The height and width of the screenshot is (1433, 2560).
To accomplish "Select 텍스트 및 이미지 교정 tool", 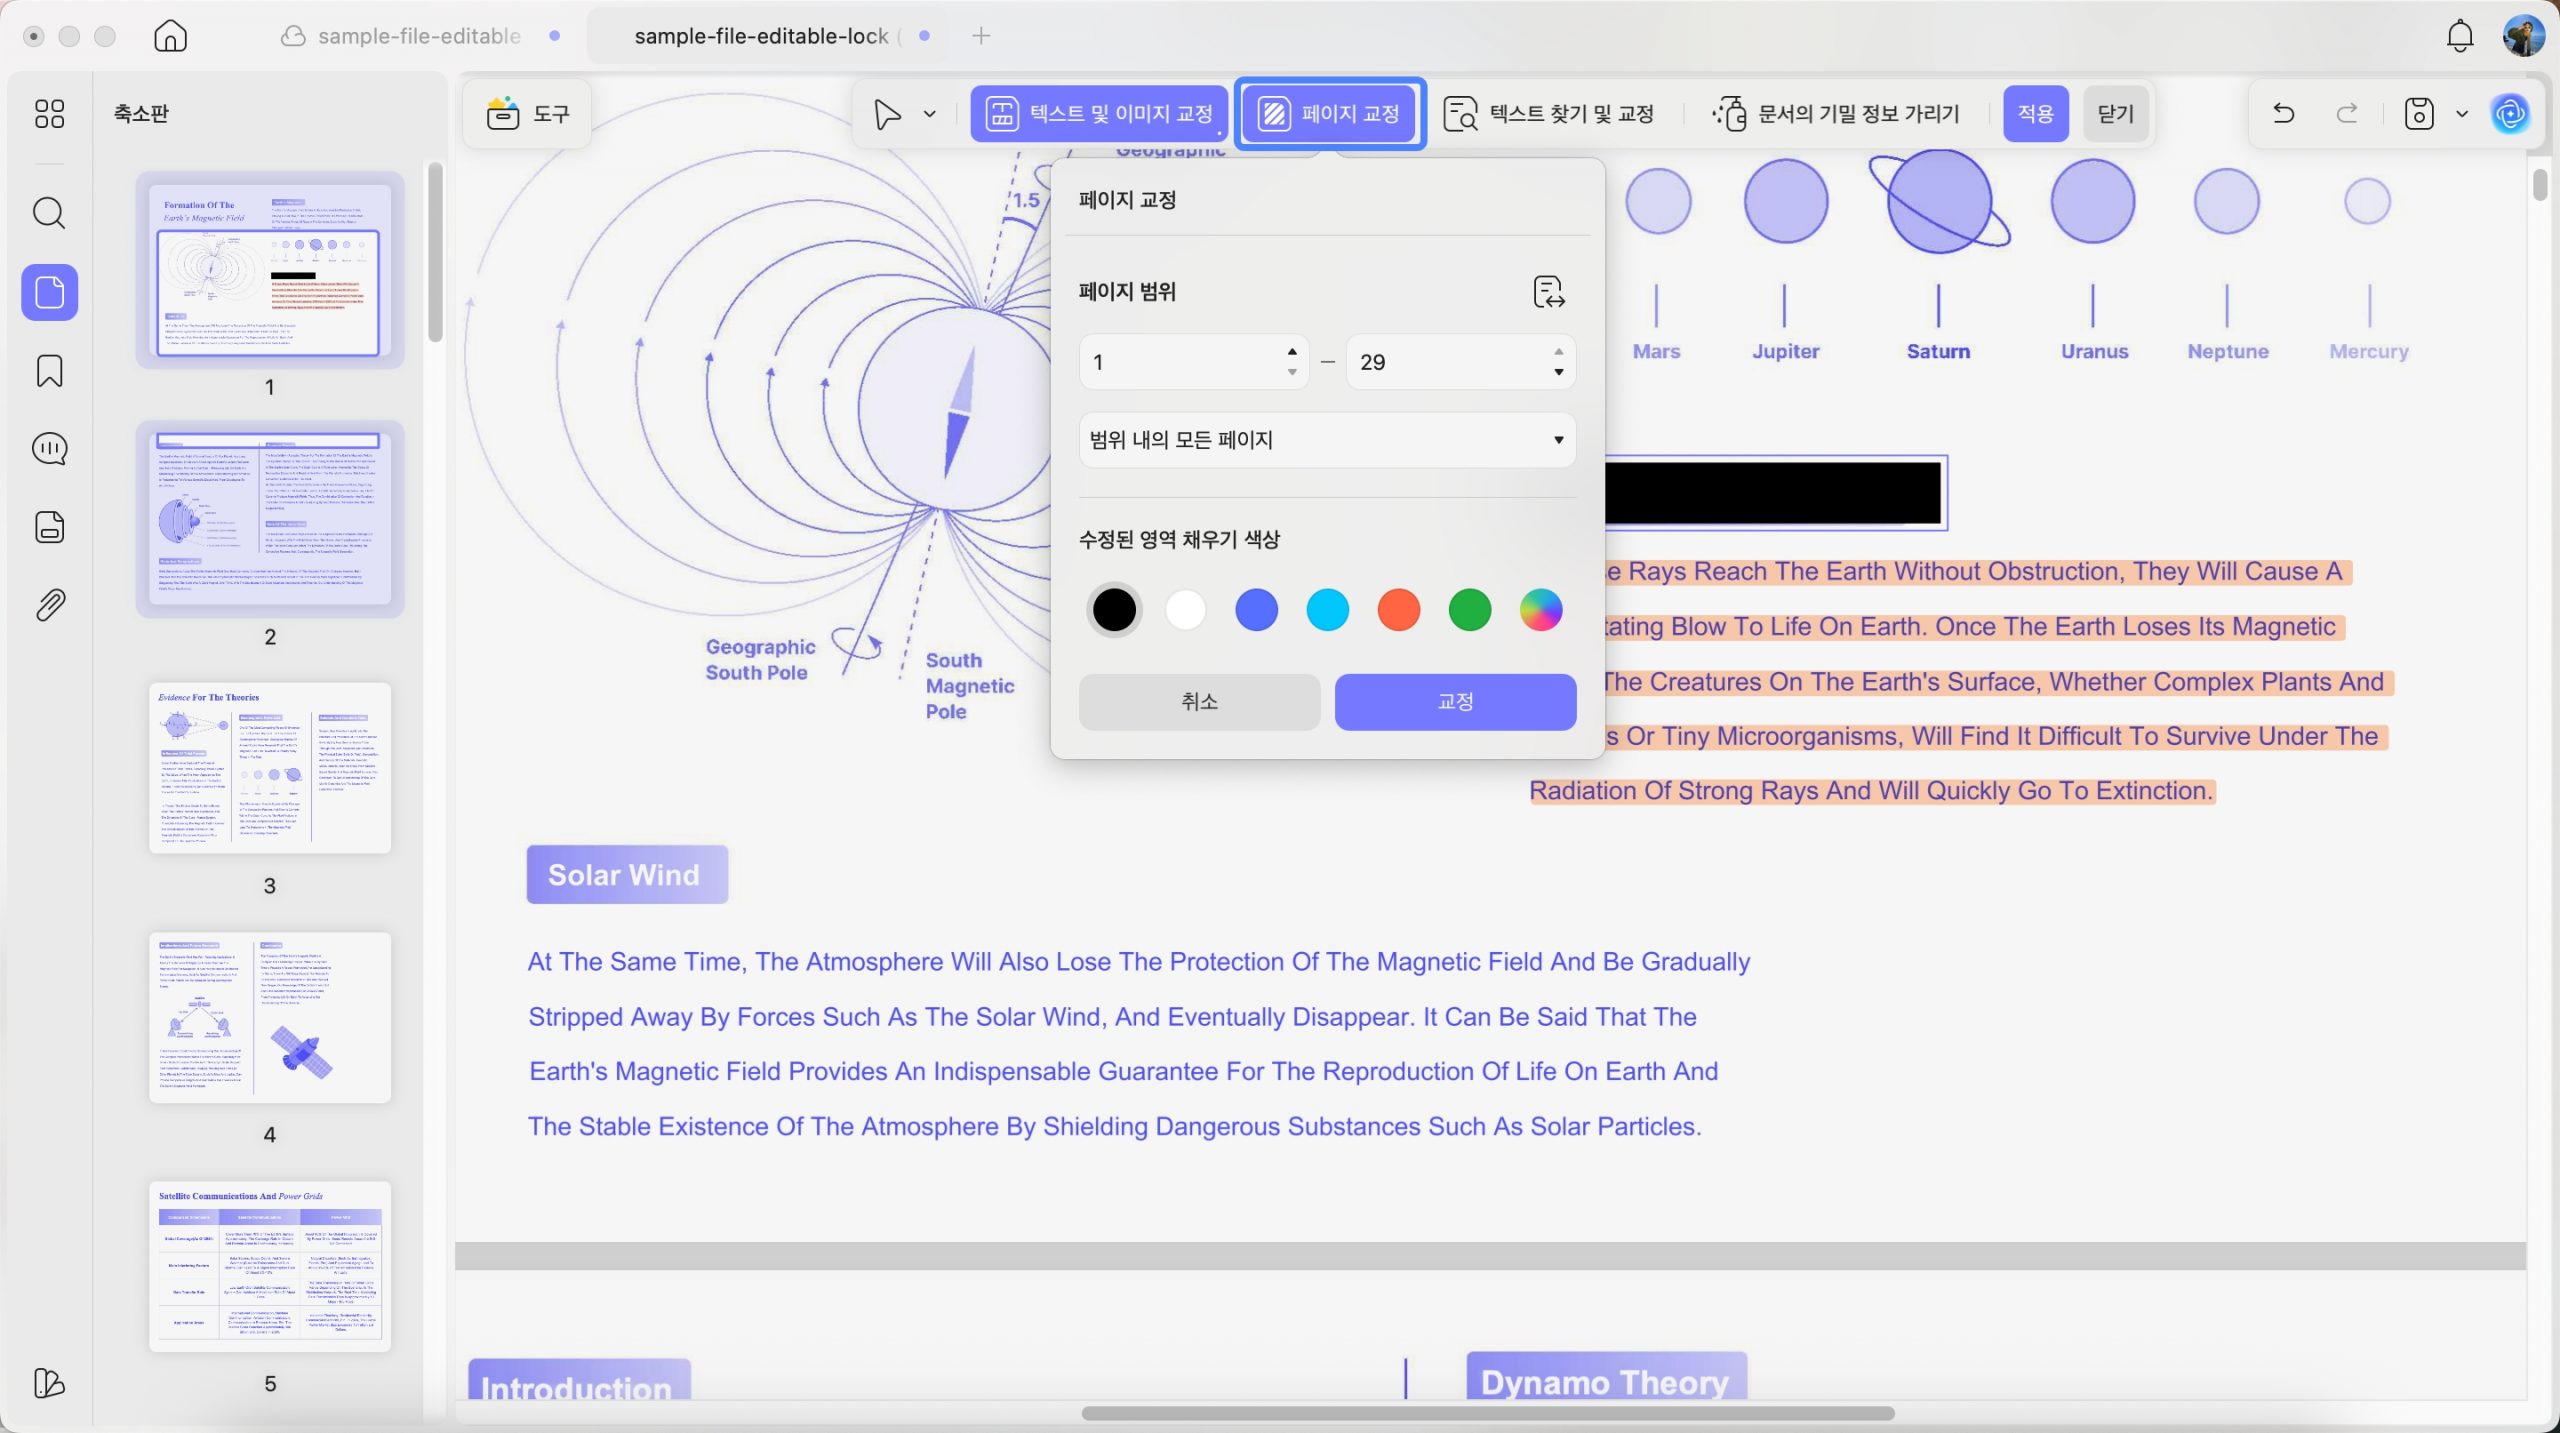I will click(x=1098, y=113).
